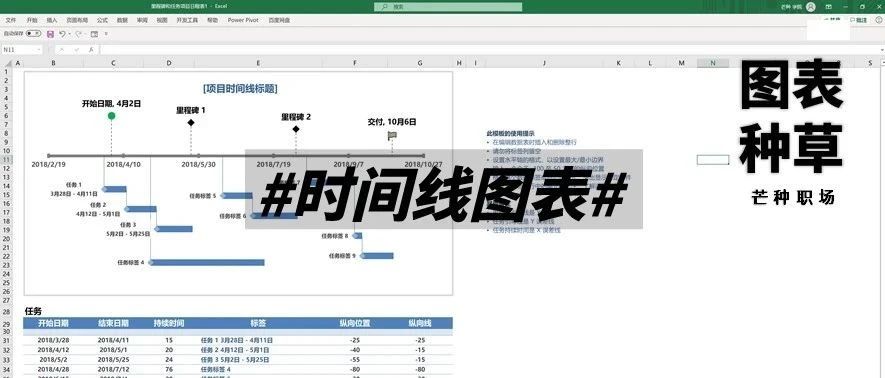Open the 插入 ribbon tab
885x378 pixels.
pos(52,20)
